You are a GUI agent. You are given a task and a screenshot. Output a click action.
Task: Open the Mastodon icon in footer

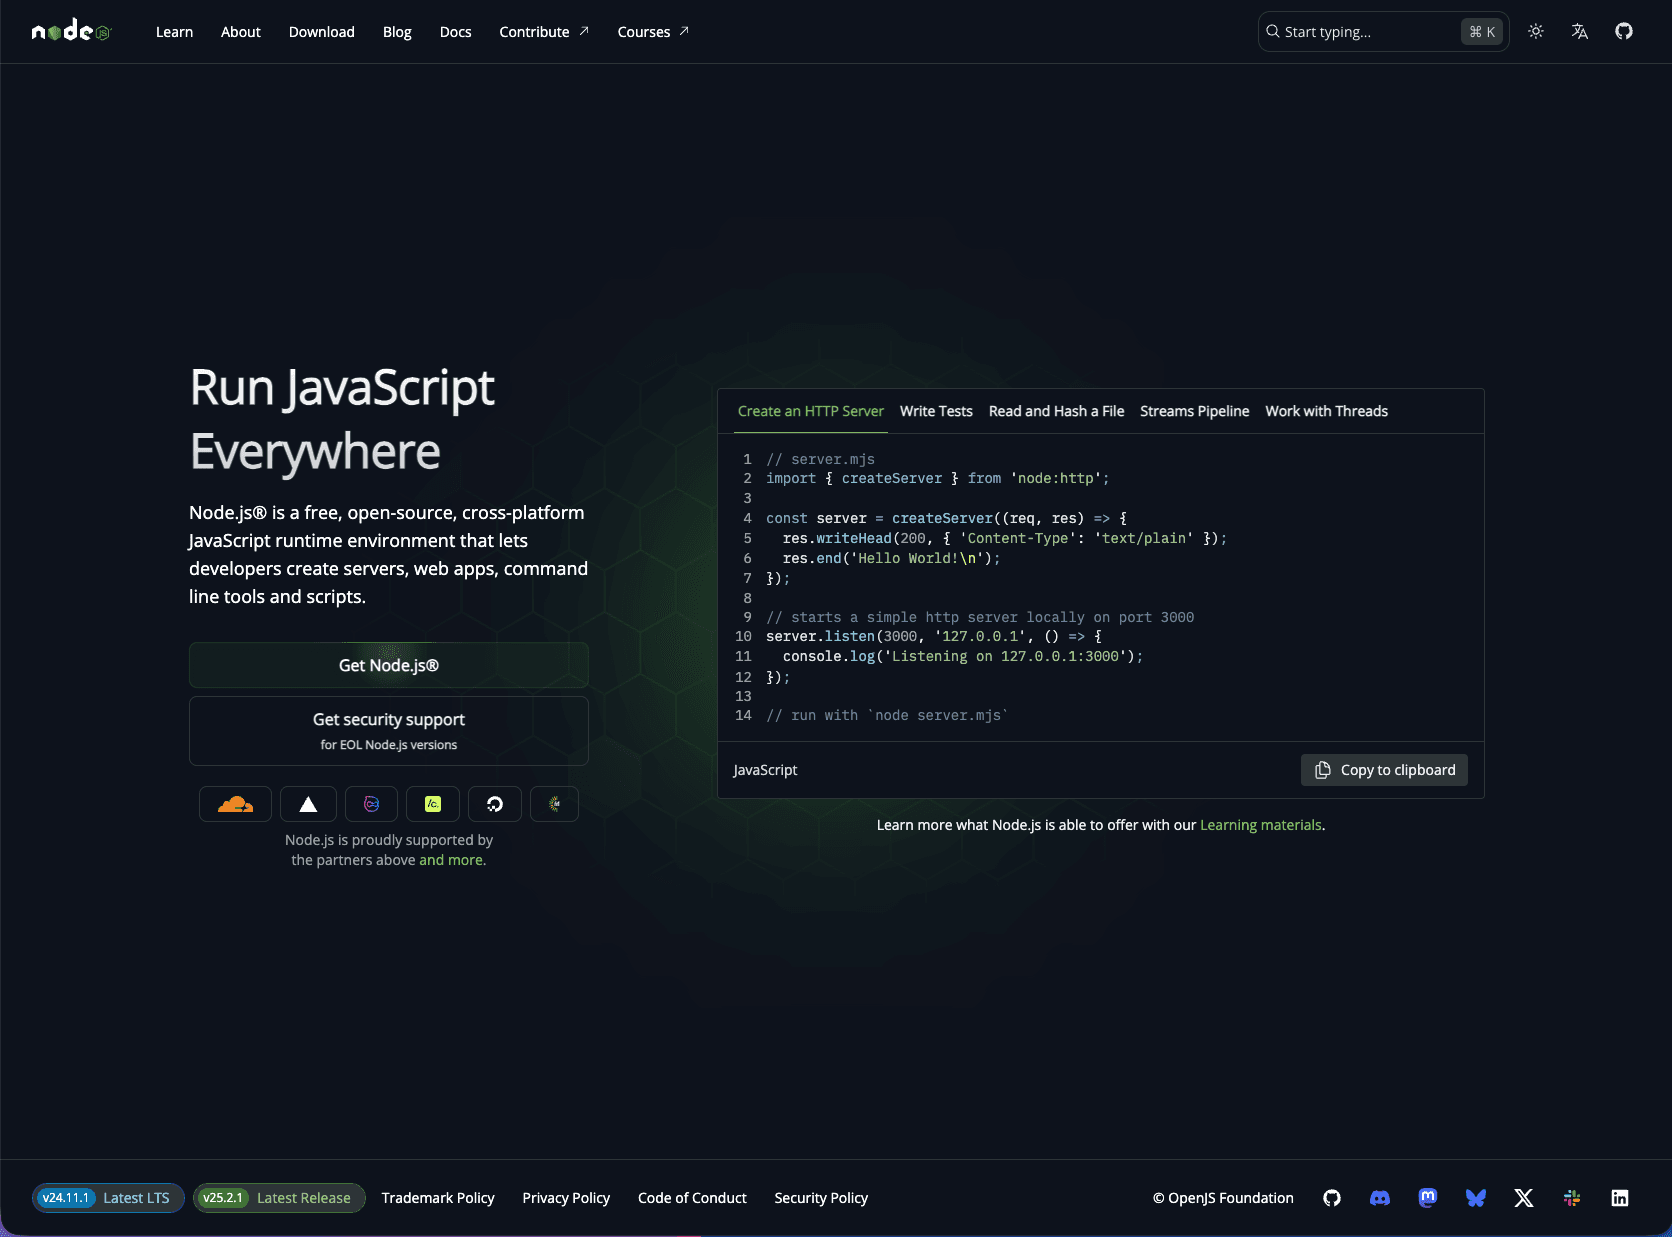[x=1428, y=1198]
